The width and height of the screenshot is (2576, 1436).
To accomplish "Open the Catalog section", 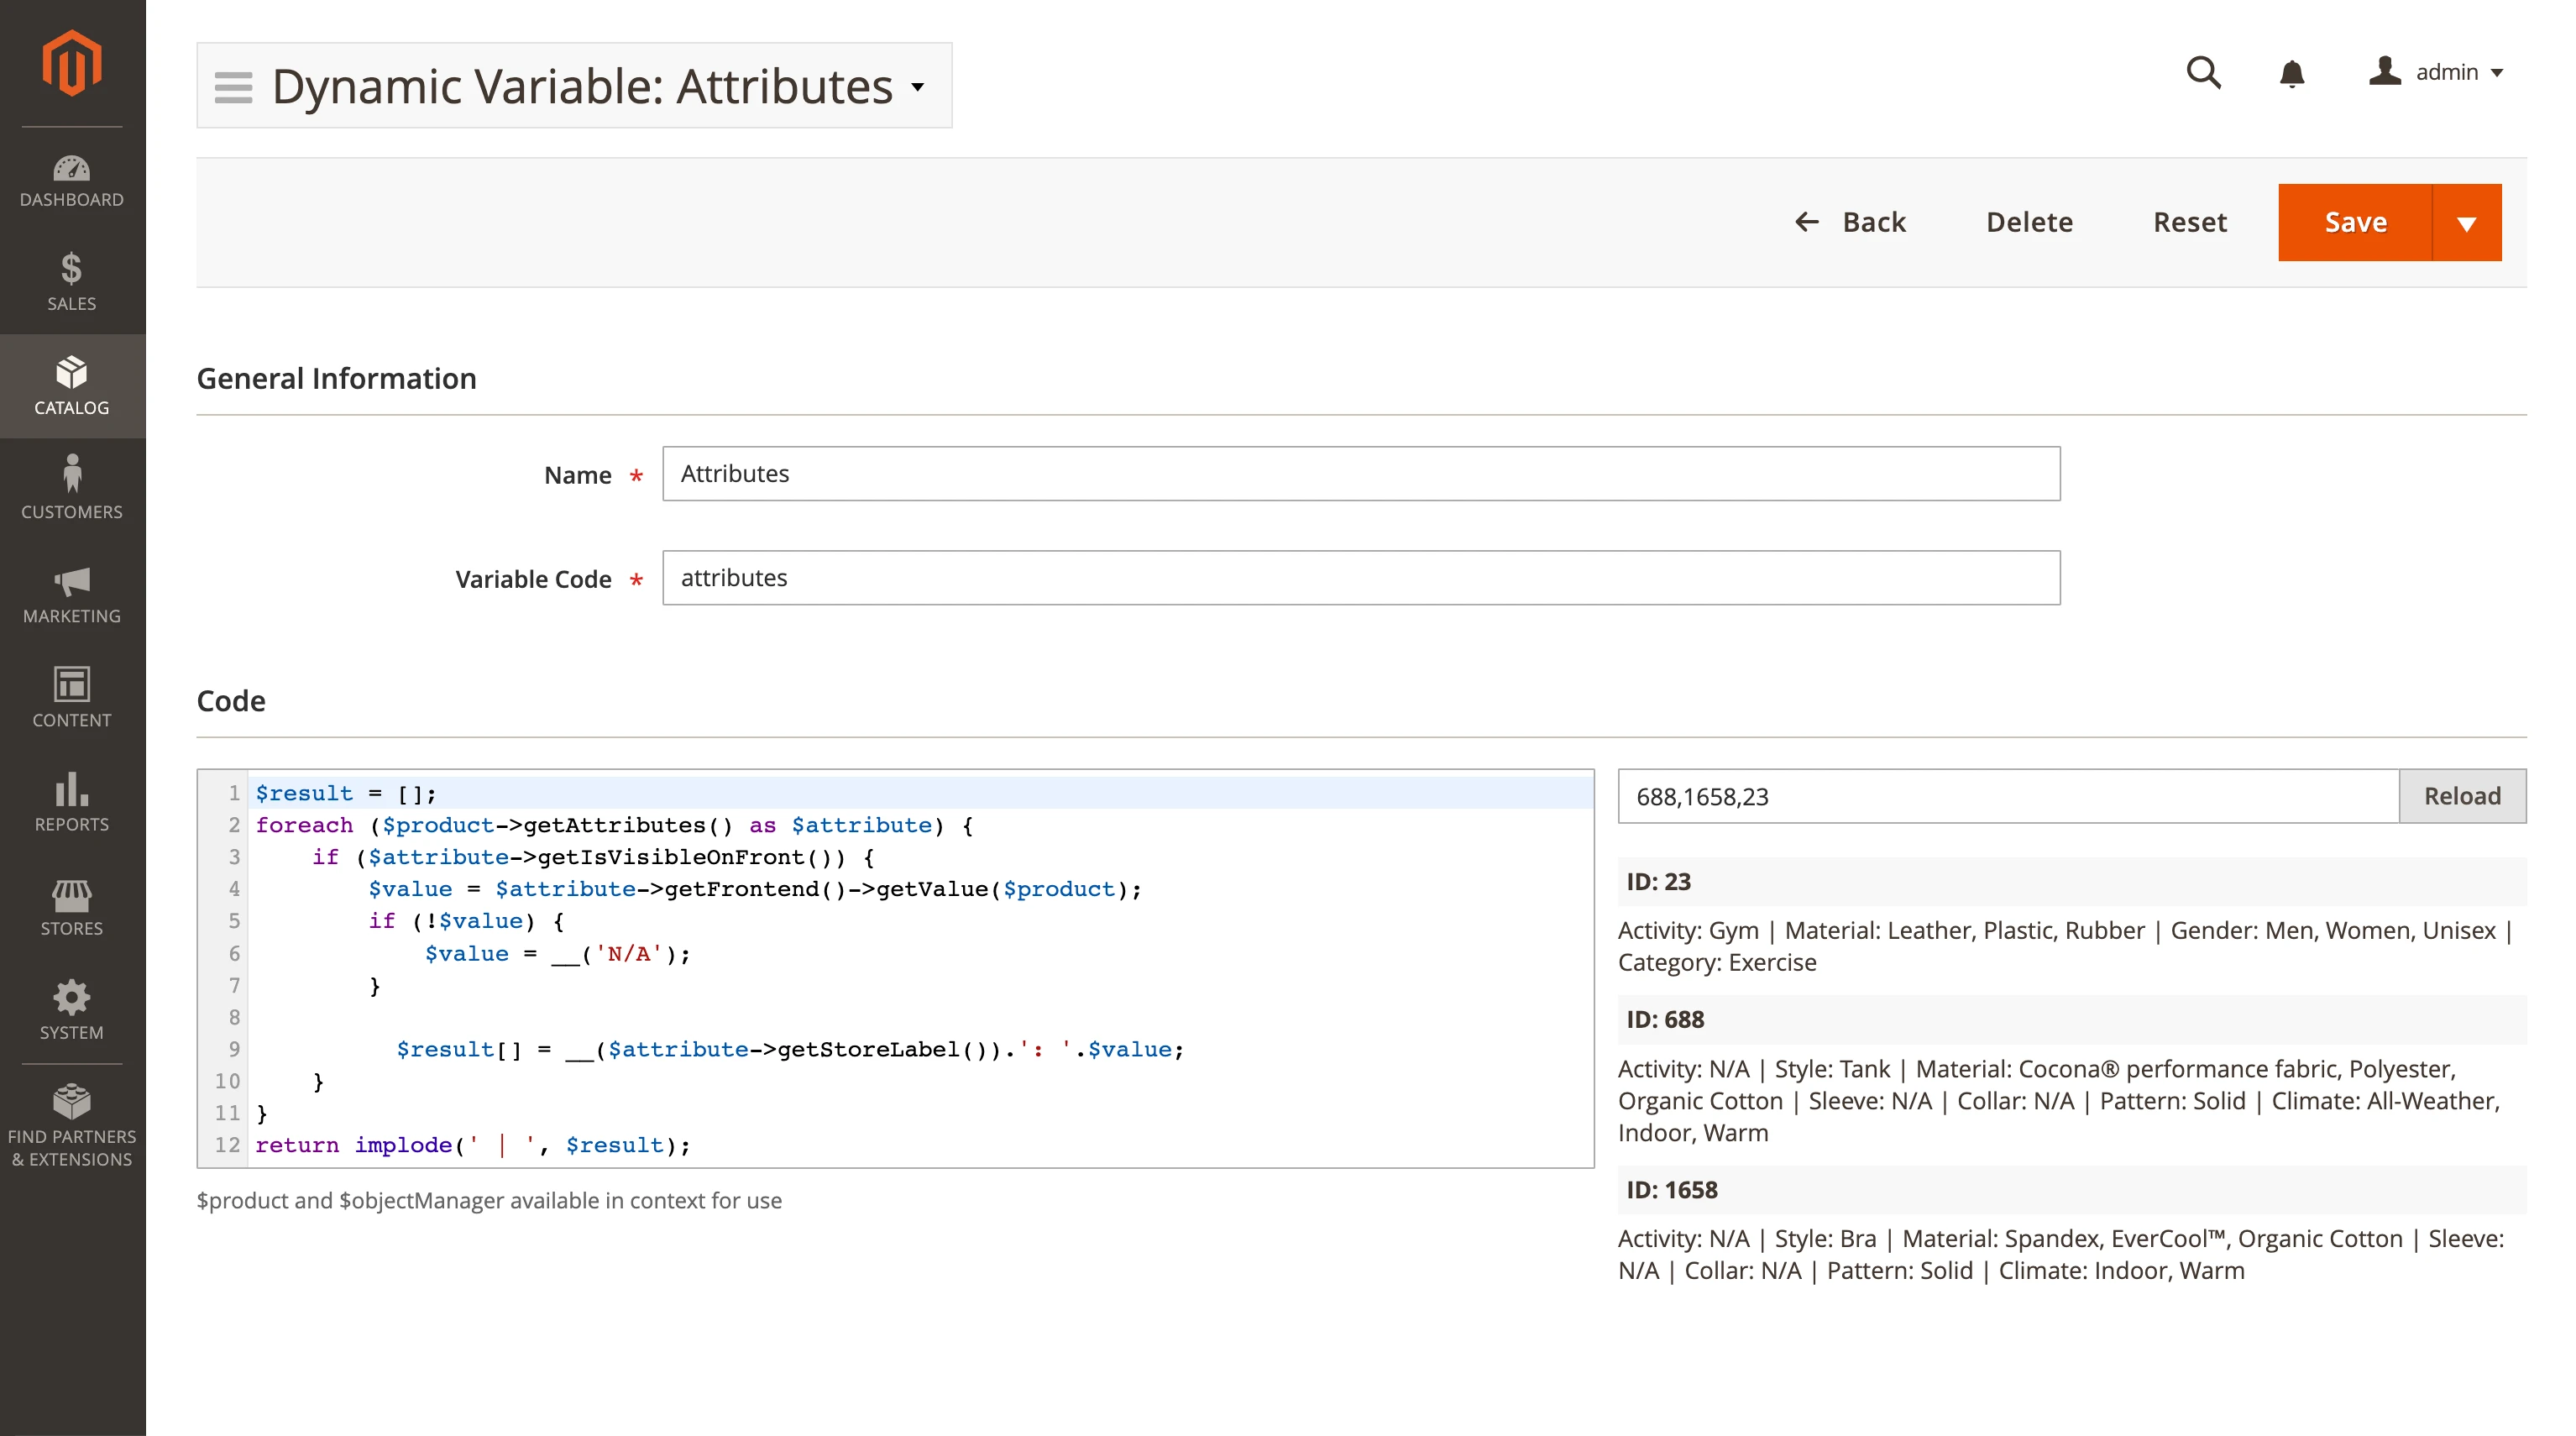I will pos(71,386).
